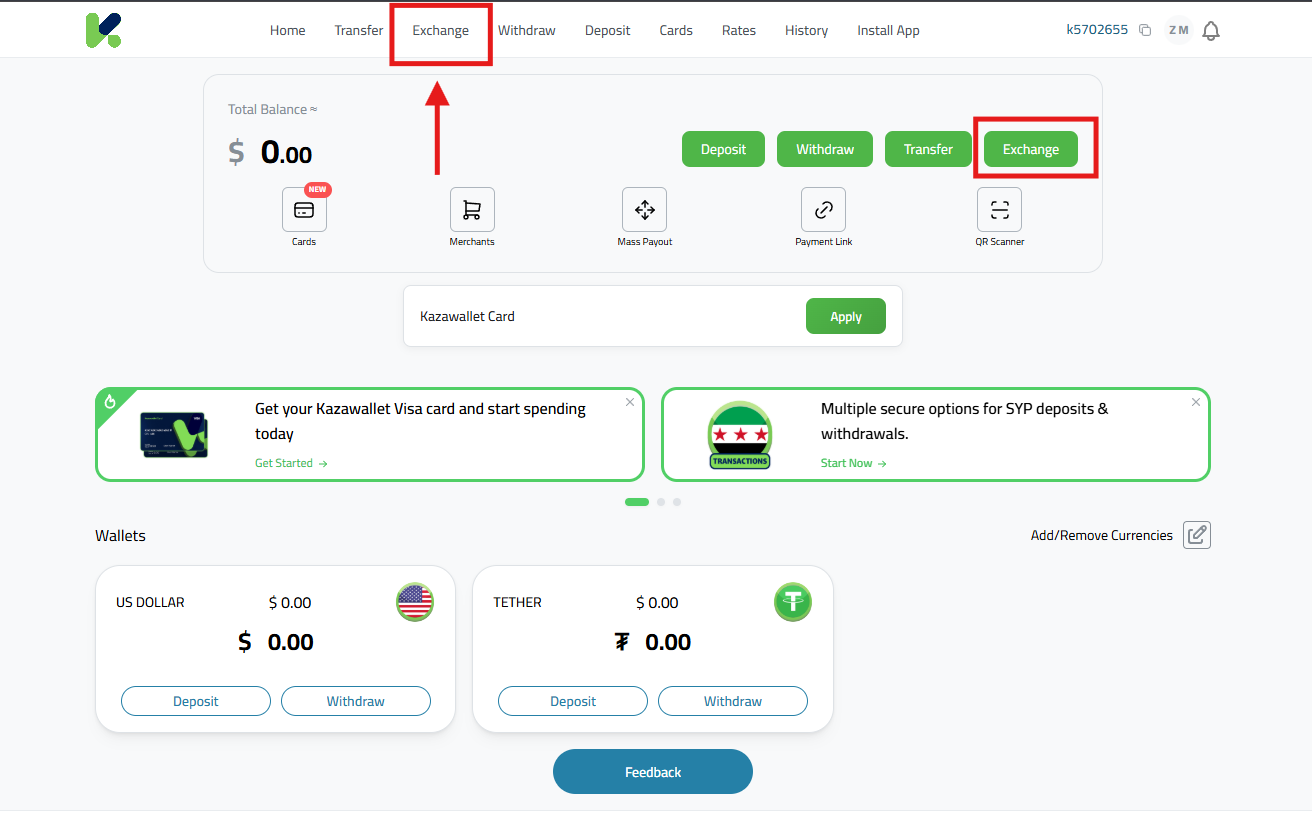Click the green Exchange button
The image size is (1312, 817).
1030,149
